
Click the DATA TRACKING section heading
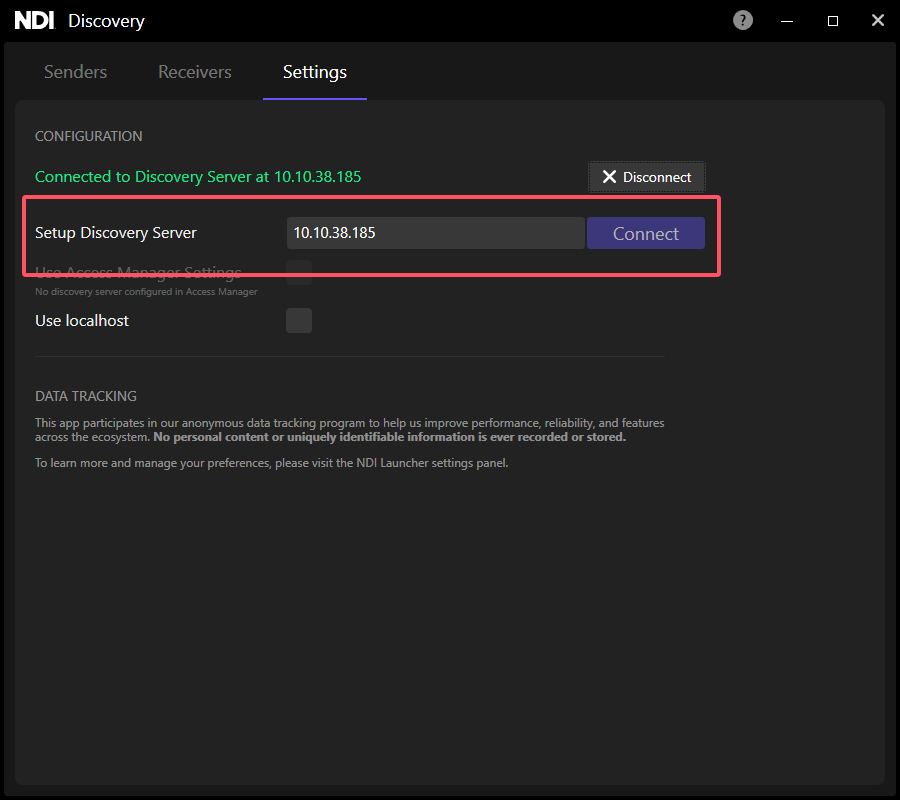(x=86, y=396)
